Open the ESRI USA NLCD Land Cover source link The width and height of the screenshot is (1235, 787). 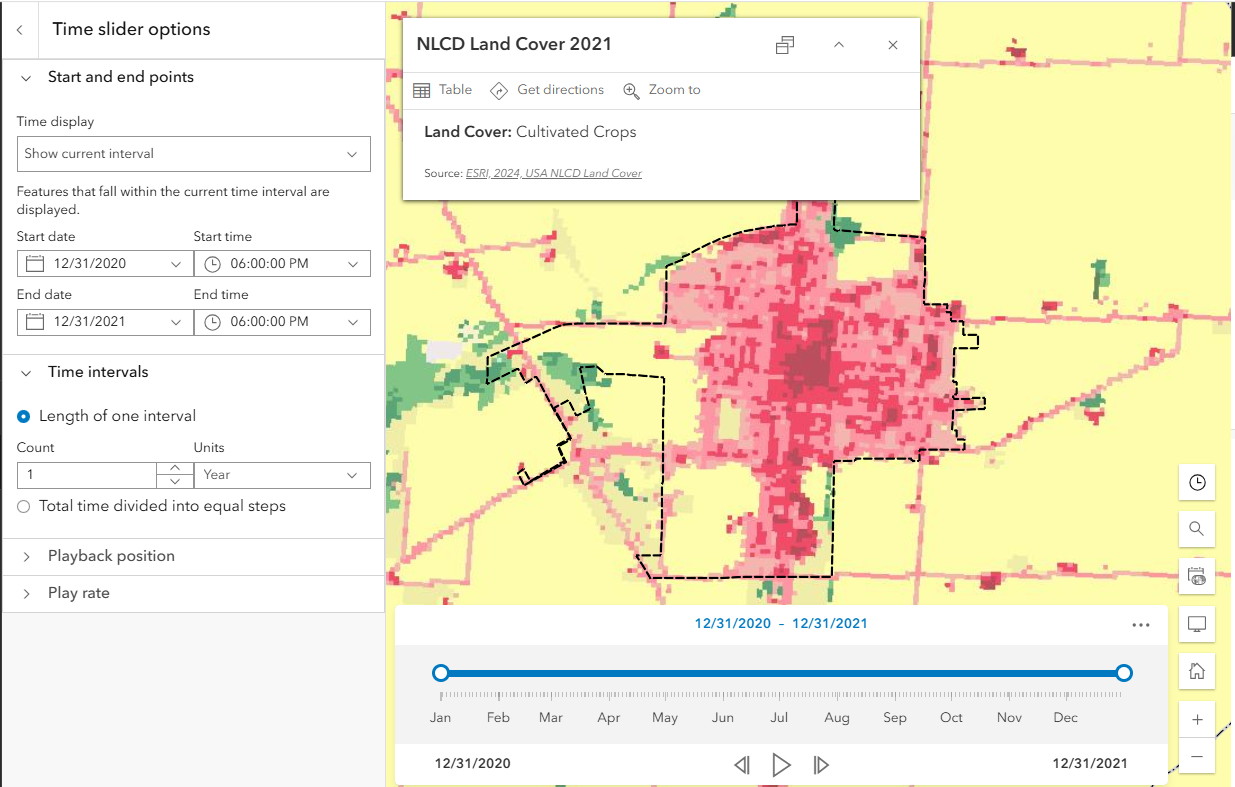click(553, 172)
